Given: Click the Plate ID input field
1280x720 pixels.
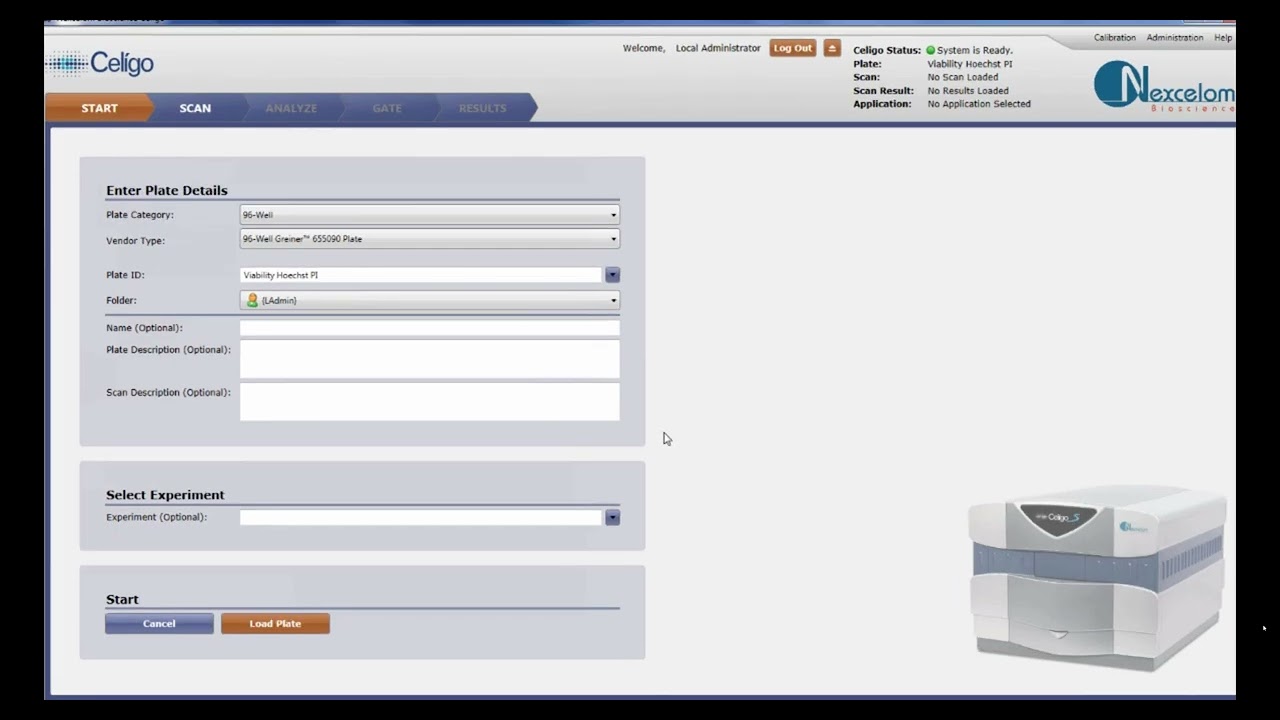Looking at the screenshot, I should pos(421,275).
